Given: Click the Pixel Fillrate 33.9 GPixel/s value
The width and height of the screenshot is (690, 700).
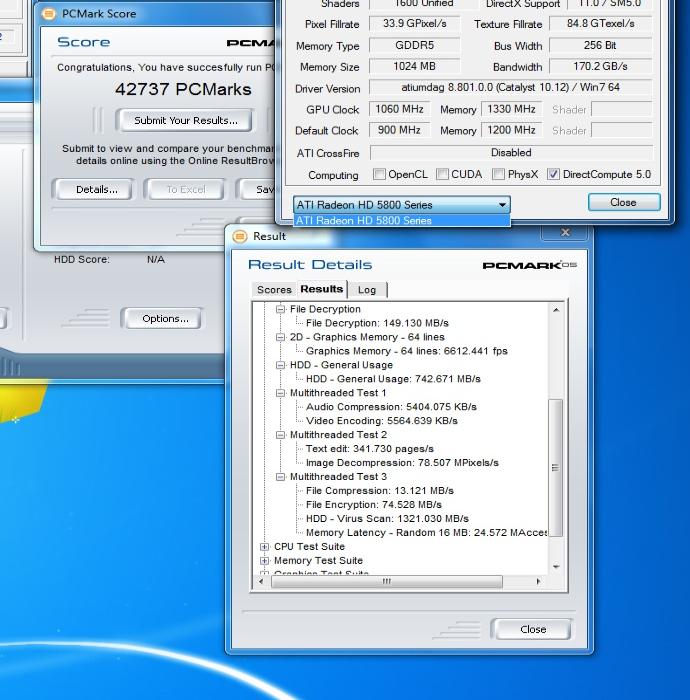Looking at the screenshot, I should (x=415, y=24).
